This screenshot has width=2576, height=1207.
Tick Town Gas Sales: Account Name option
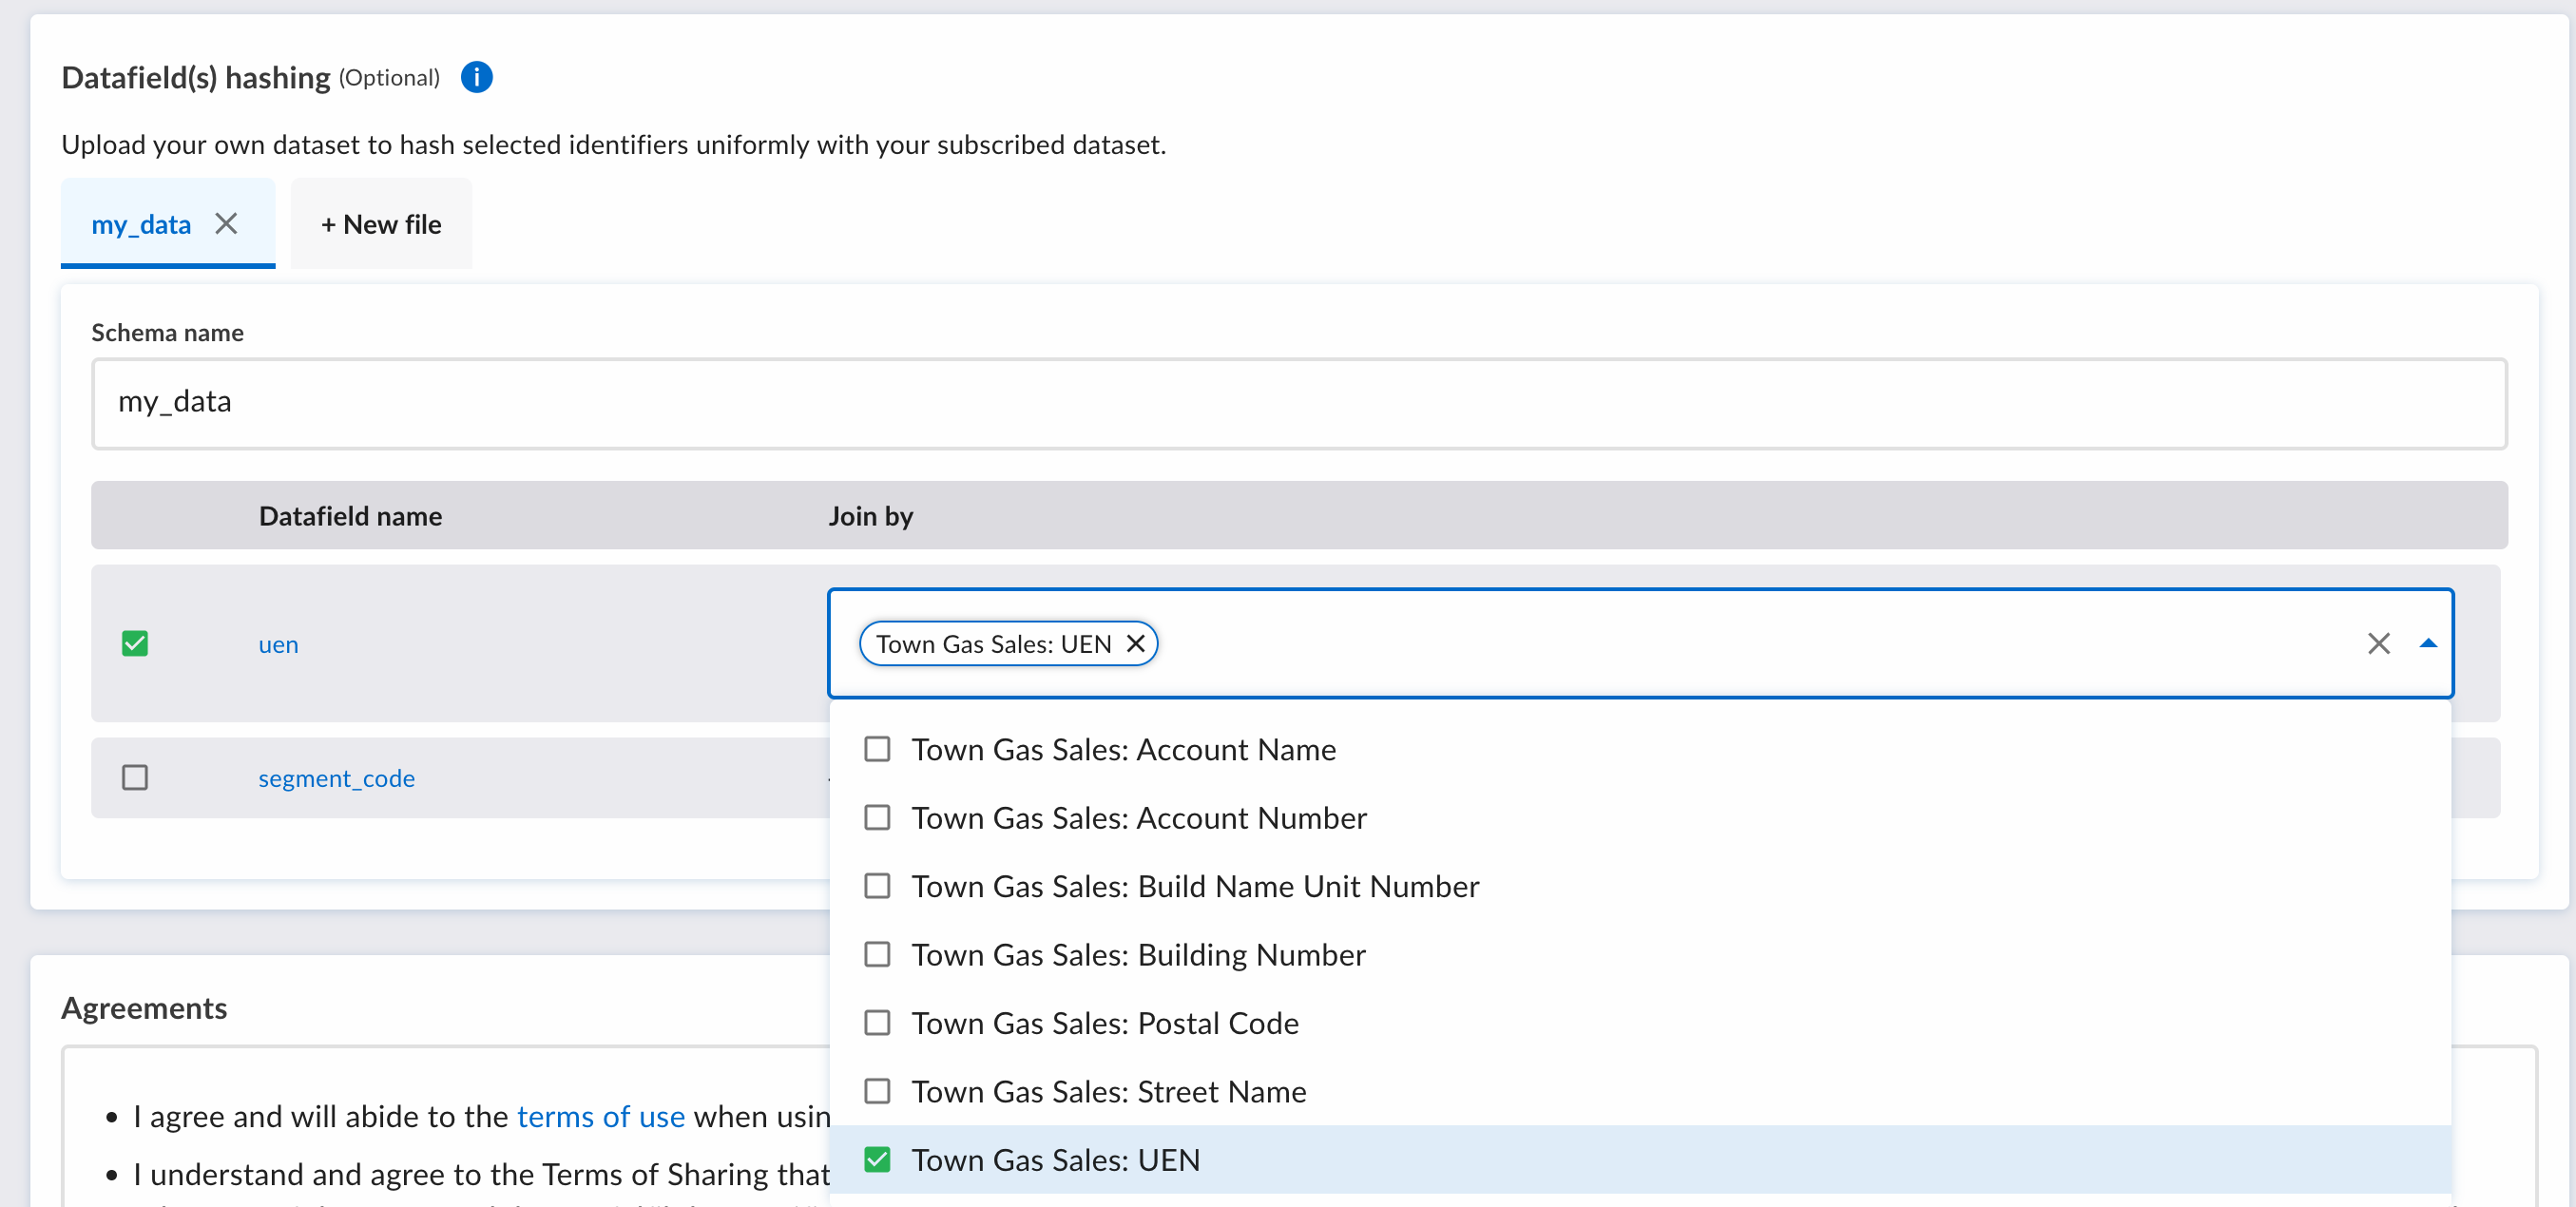pos(877,749)
